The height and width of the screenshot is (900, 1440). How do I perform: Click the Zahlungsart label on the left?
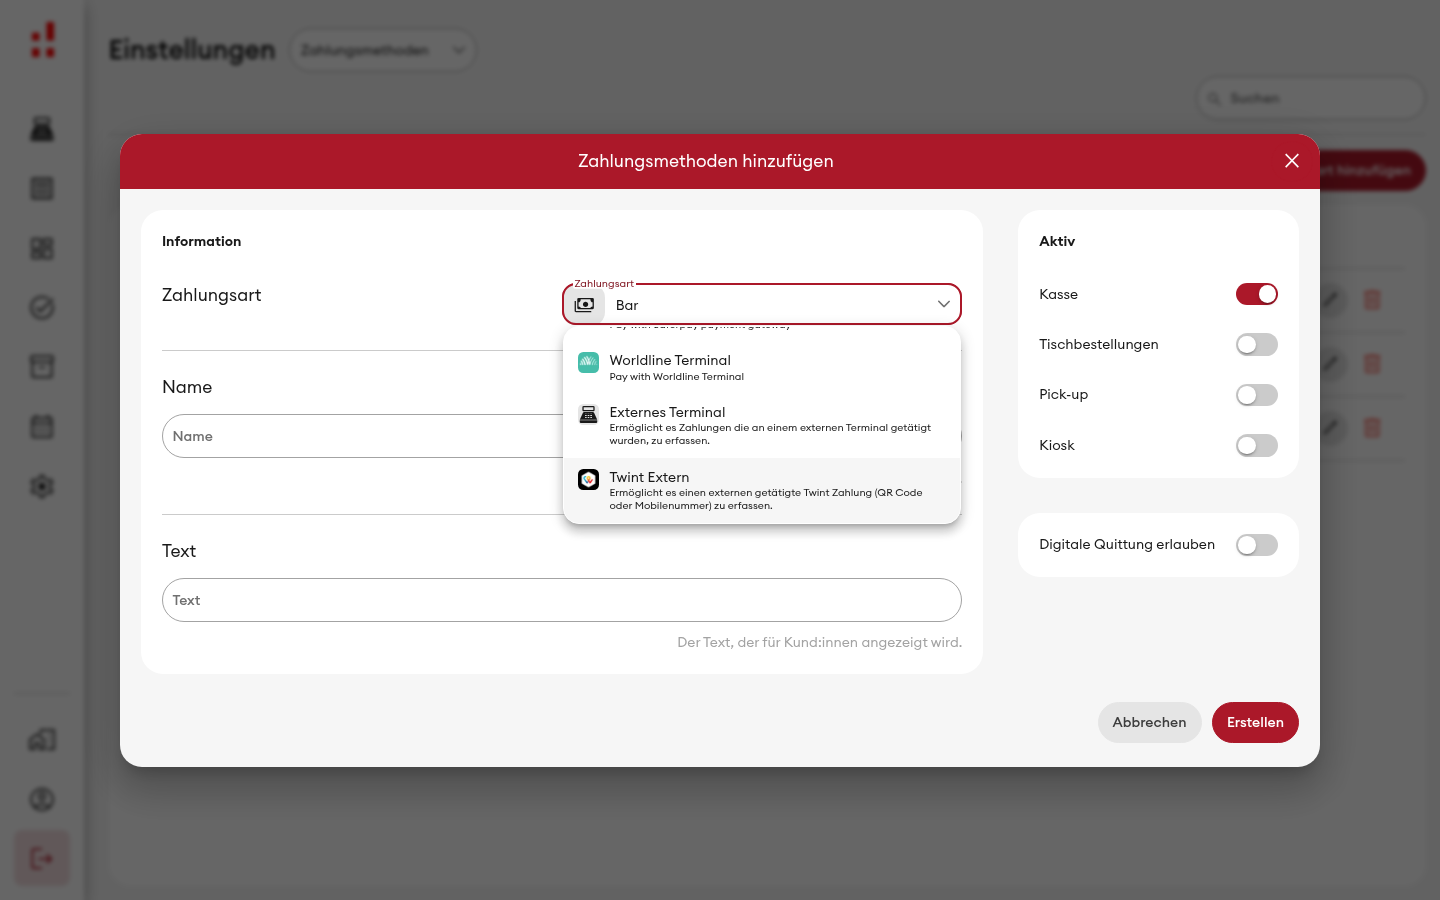pyautogui.click(x=211, y=295)
